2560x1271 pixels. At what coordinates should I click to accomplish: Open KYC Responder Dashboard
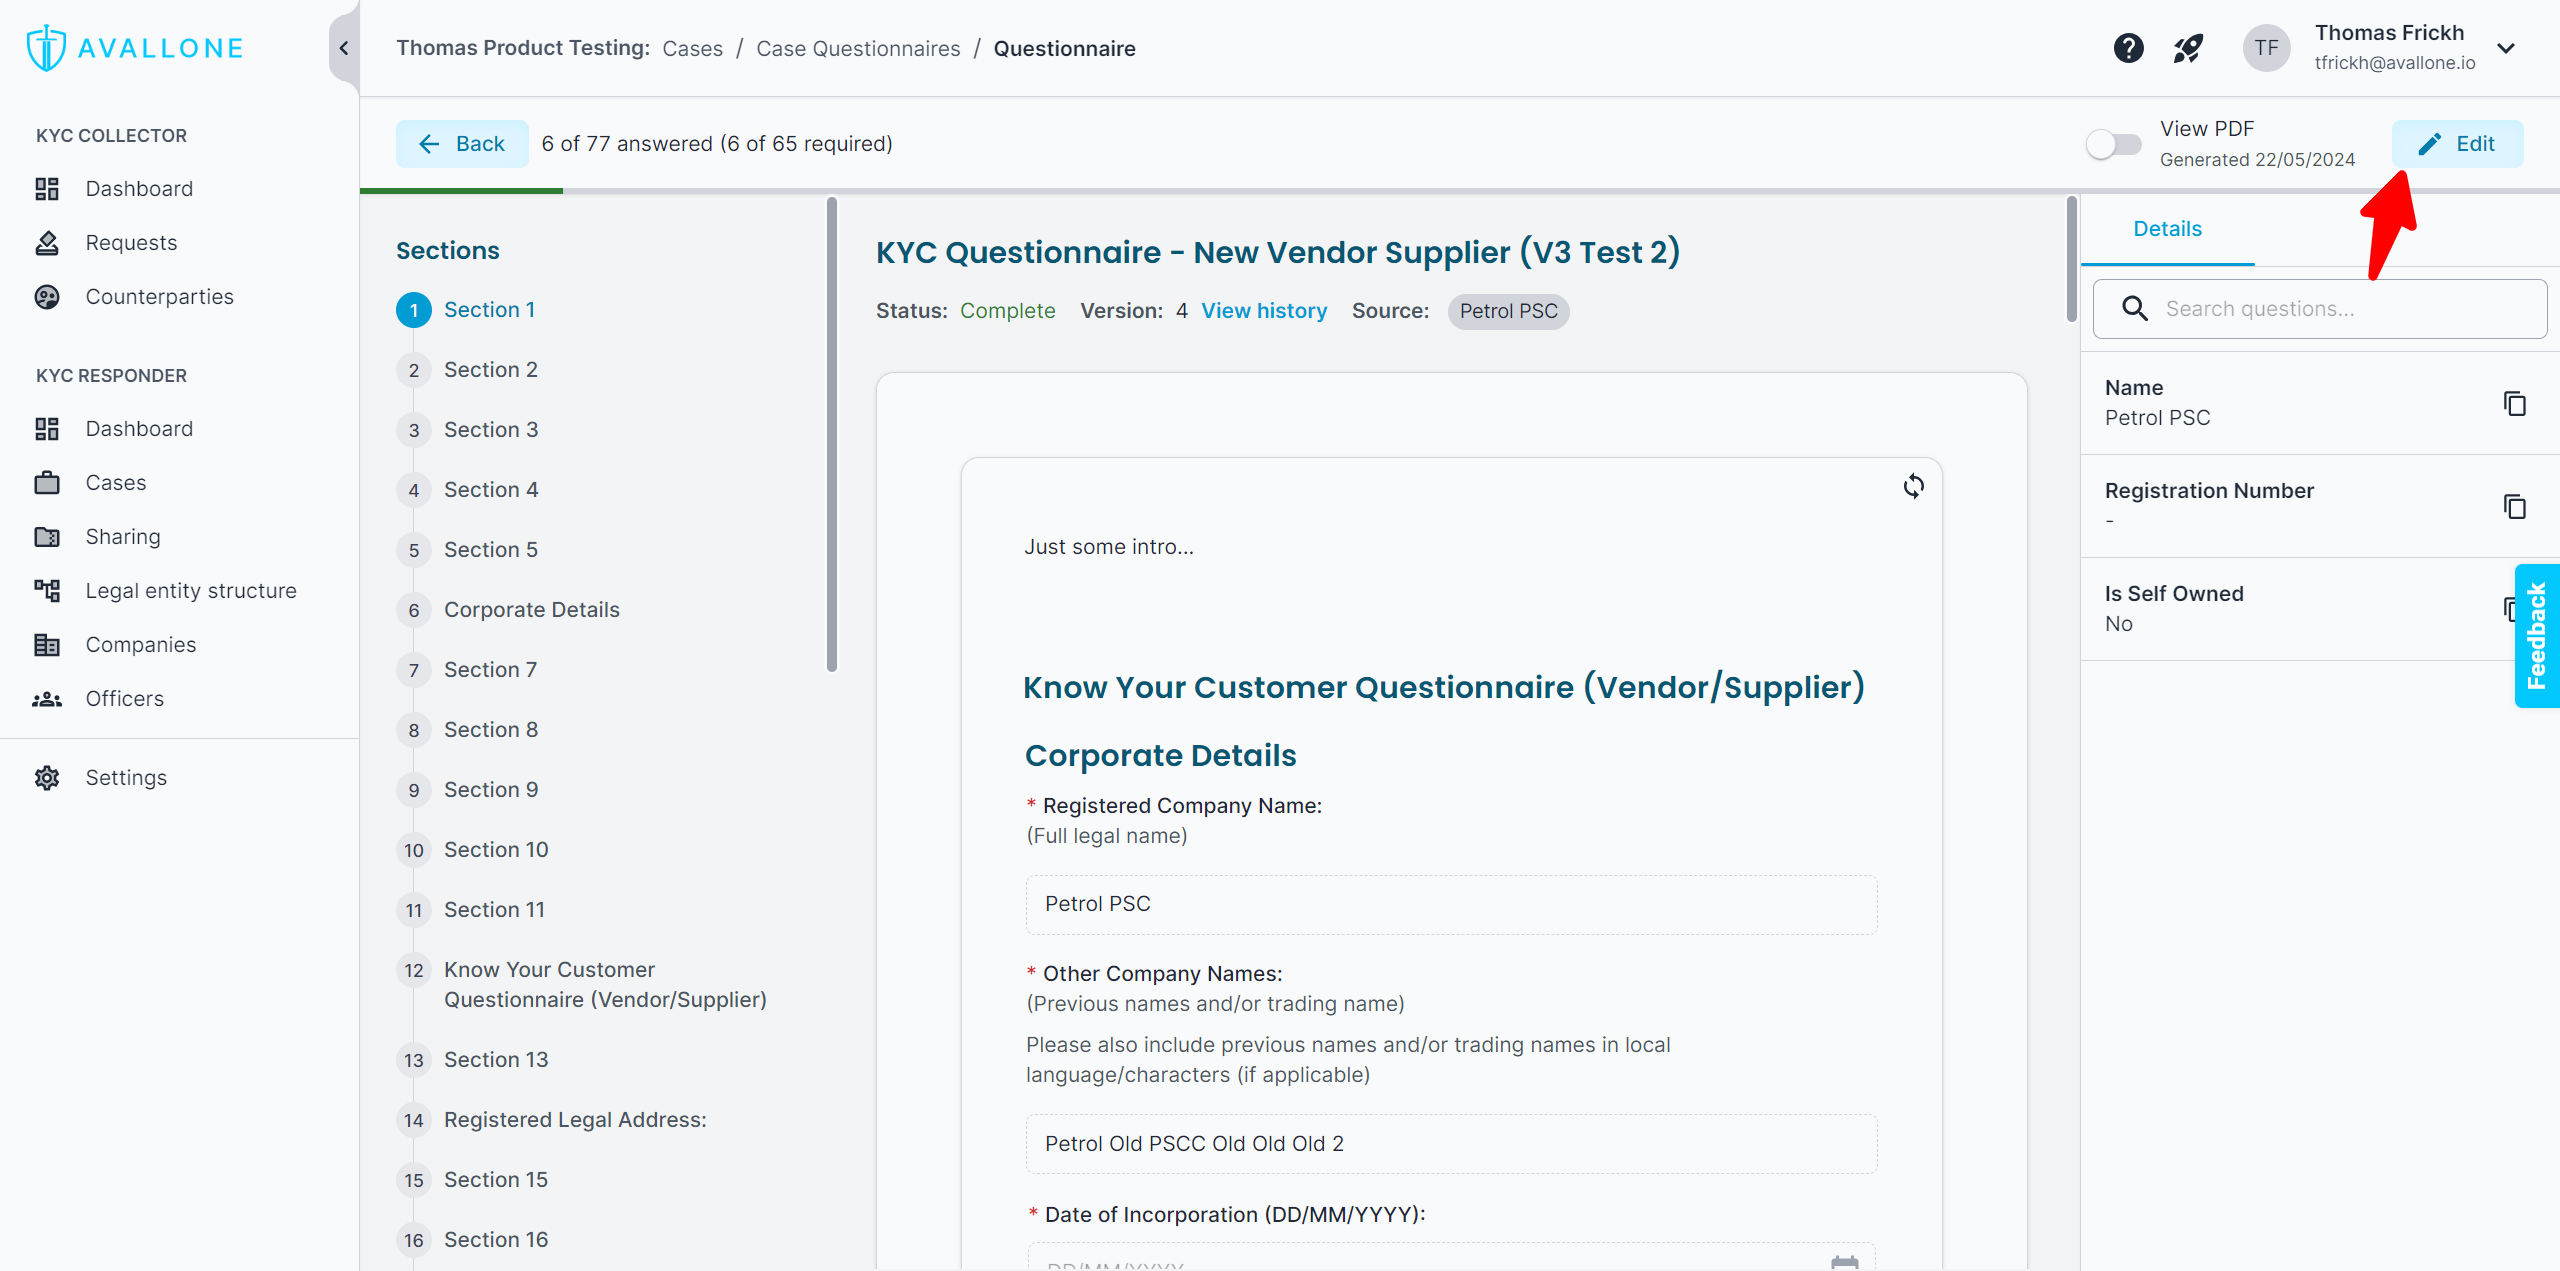tap(139, 429)
